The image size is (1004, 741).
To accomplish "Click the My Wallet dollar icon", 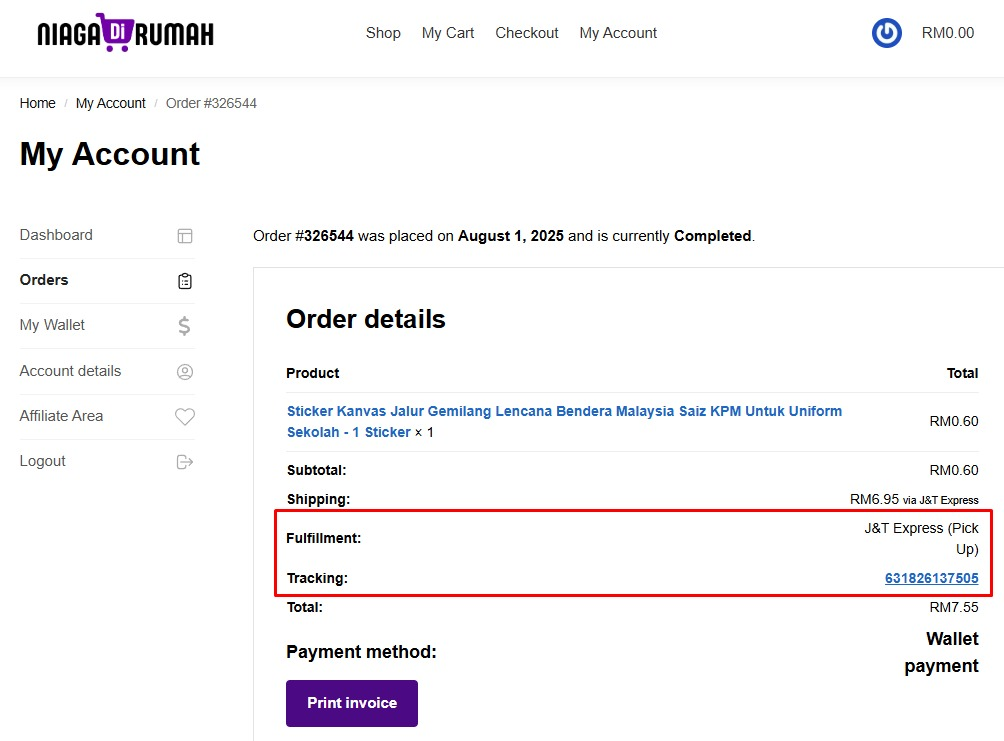I will 184,326.
